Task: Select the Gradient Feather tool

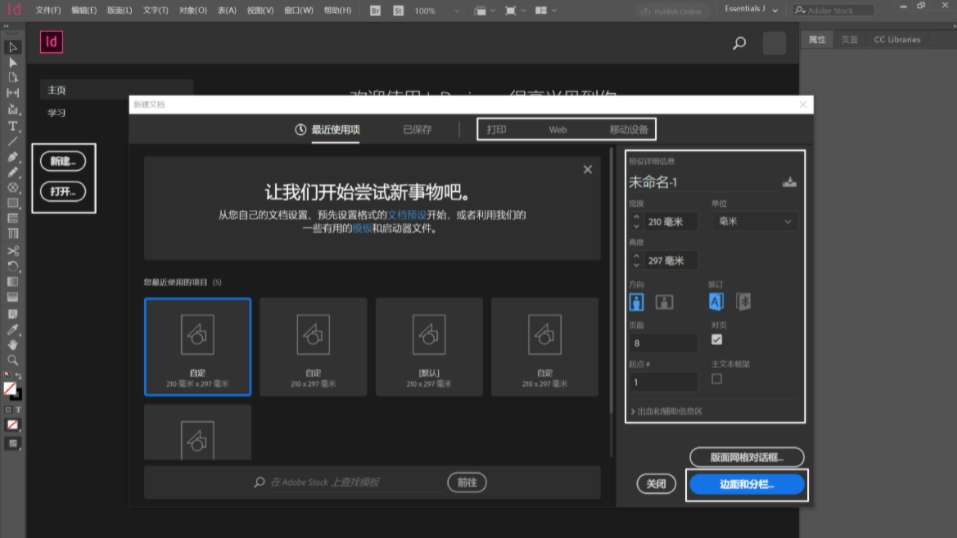Action: coord(13,297)
